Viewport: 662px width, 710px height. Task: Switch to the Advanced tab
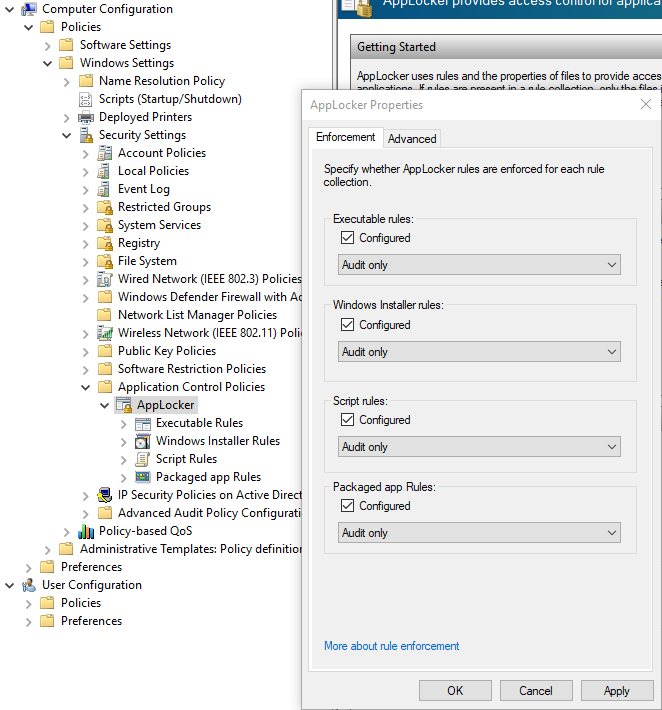[412, 139]
